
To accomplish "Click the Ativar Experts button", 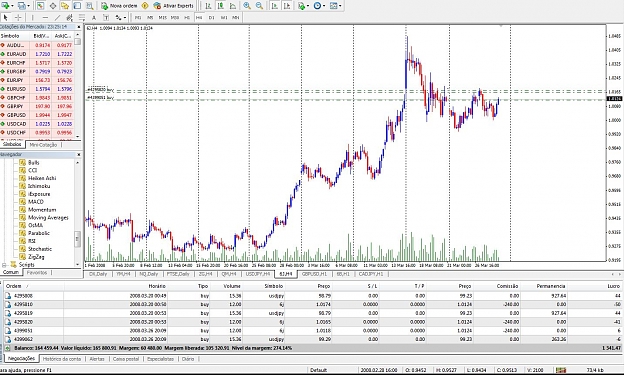I will [173, 6].
